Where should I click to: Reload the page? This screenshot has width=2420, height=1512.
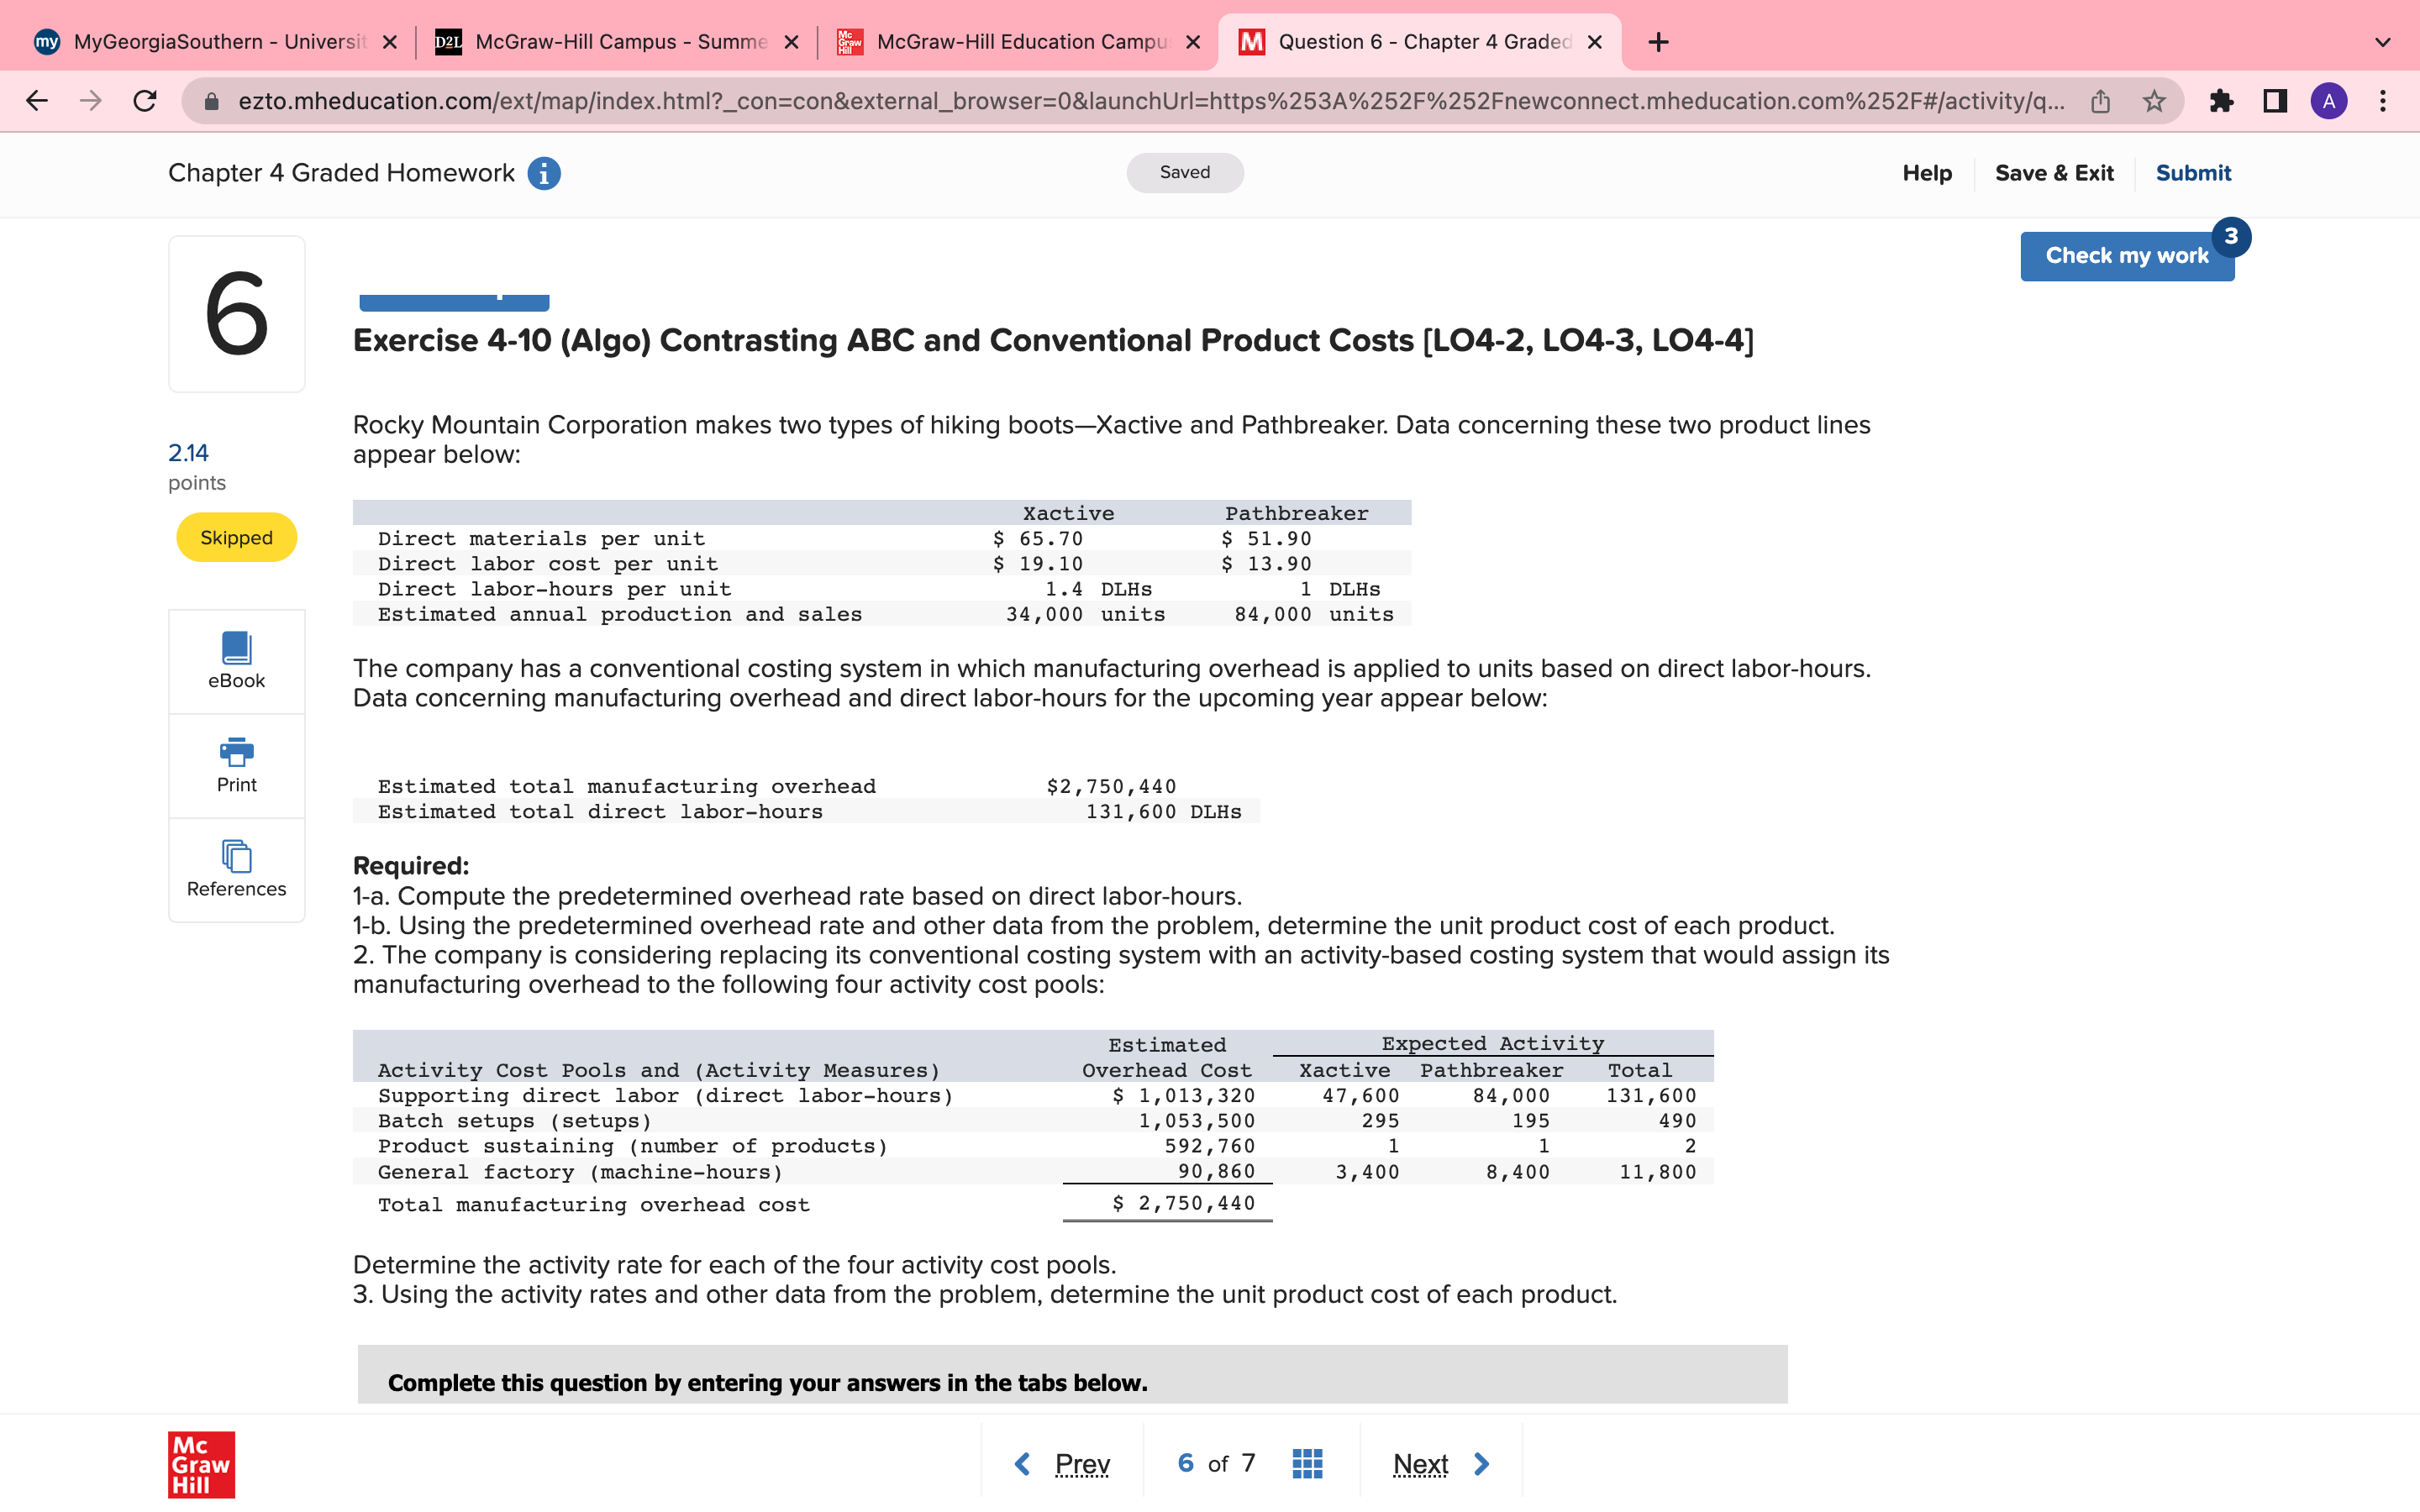(x=145, y=101)
